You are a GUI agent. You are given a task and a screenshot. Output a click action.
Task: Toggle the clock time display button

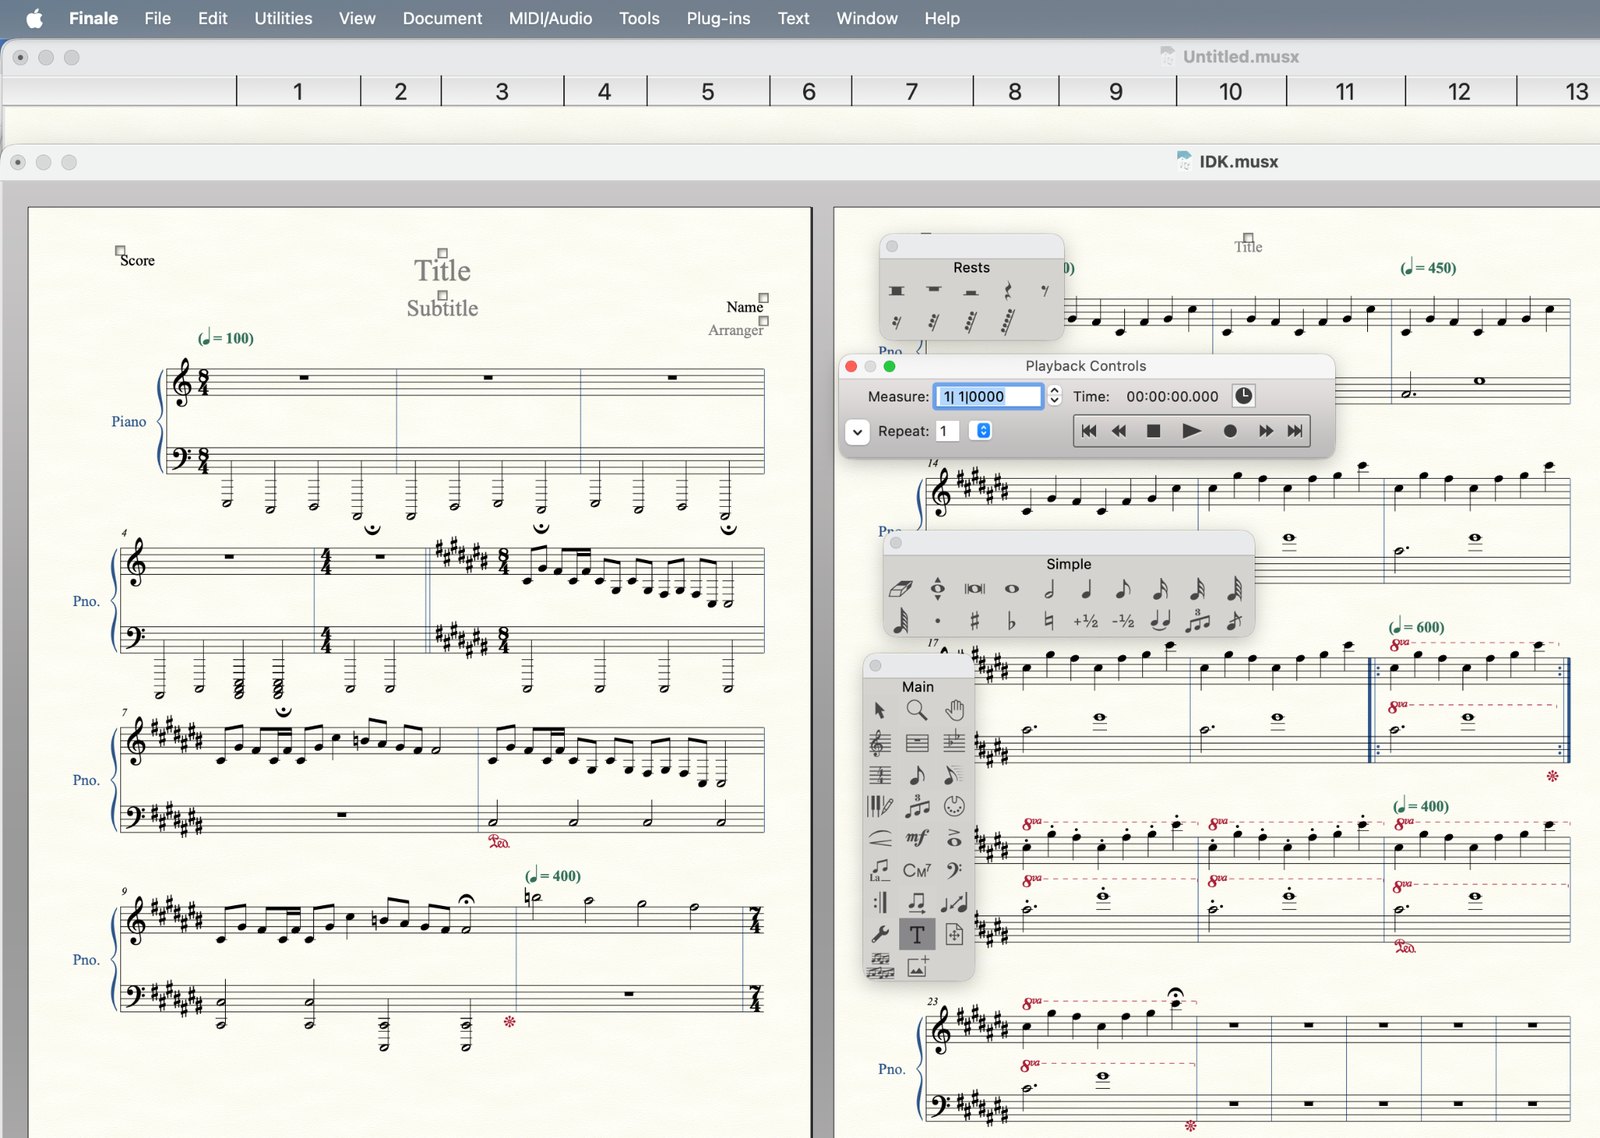[x=1243, y=396]
